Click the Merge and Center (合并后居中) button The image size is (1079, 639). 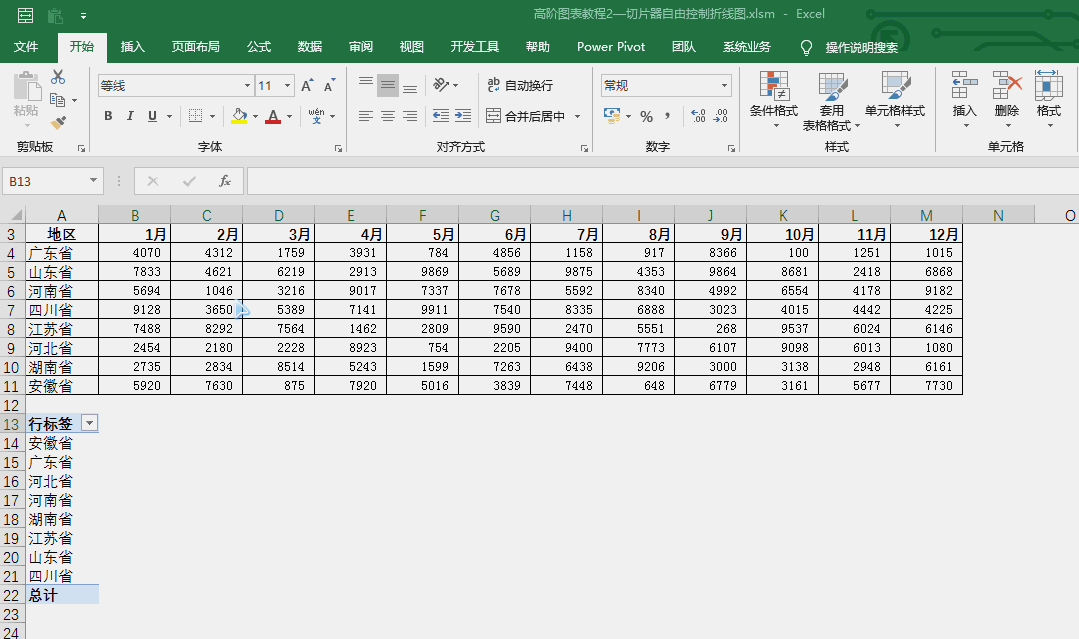(526, 116)
